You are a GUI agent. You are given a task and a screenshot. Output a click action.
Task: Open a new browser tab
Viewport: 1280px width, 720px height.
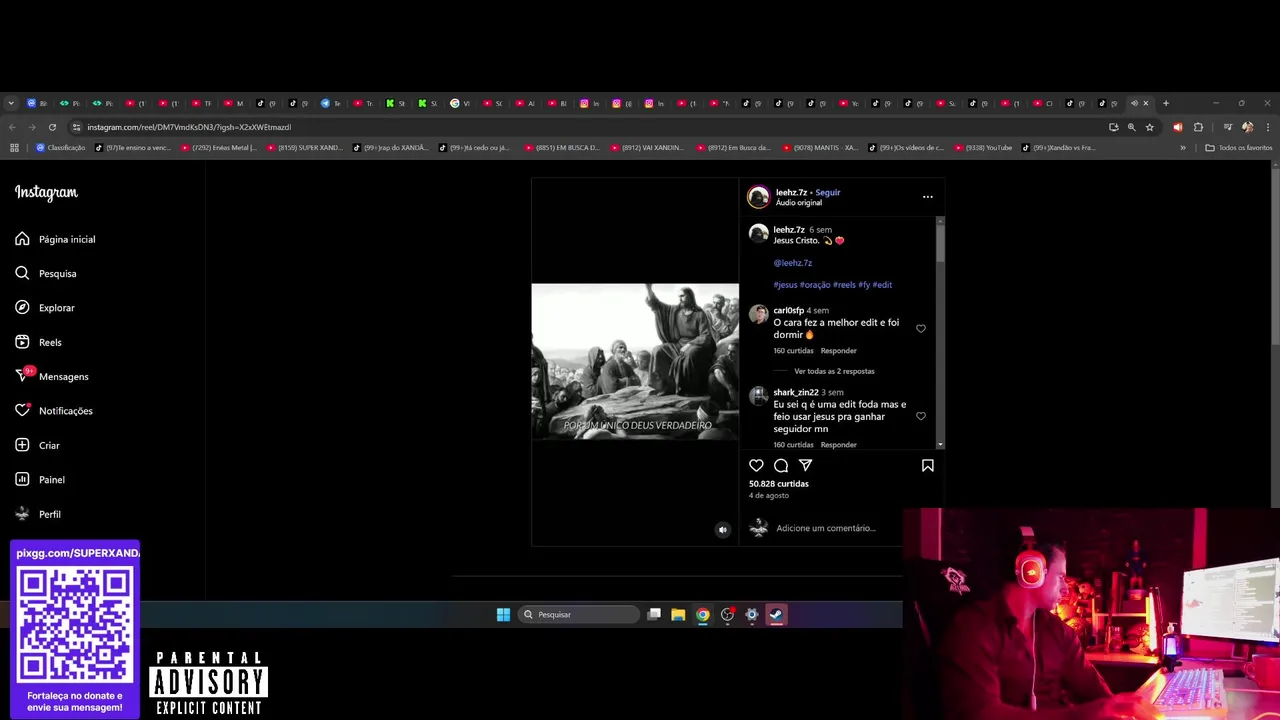[x=1165, y=103]
